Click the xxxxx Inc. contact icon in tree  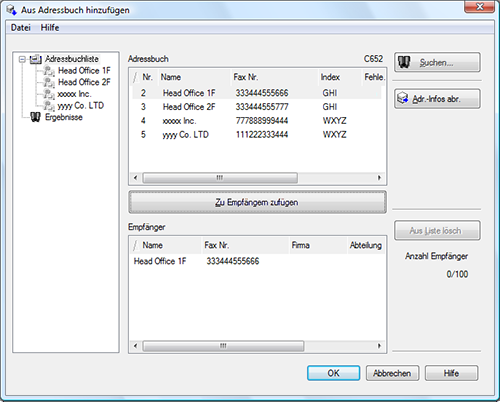(x=49, y=94)
